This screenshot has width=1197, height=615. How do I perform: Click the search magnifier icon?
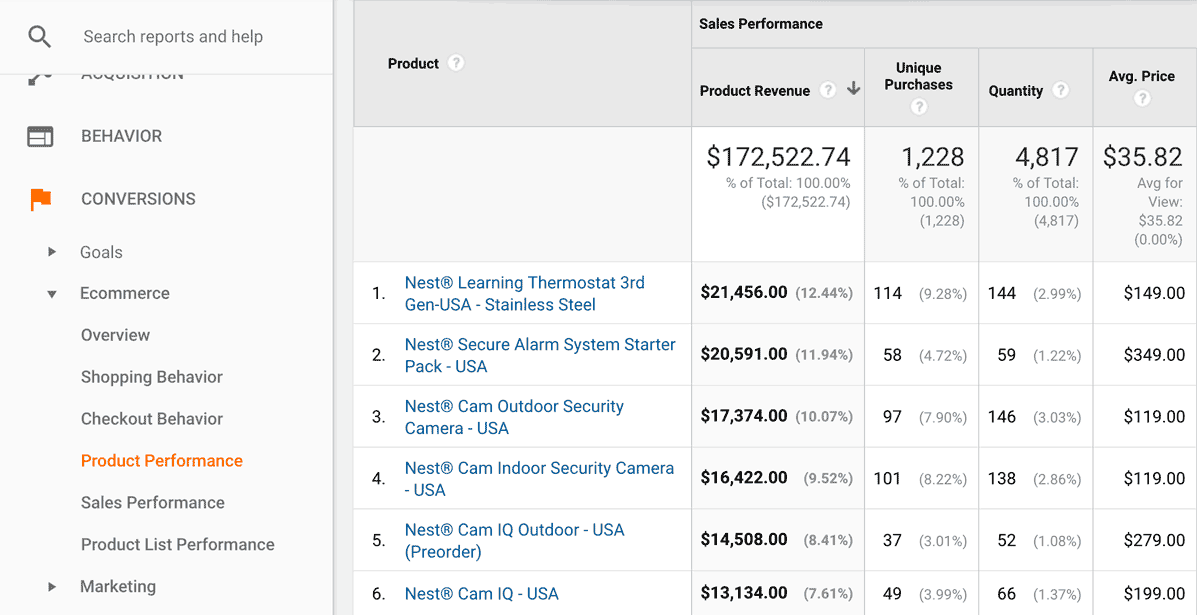[39, 36]
